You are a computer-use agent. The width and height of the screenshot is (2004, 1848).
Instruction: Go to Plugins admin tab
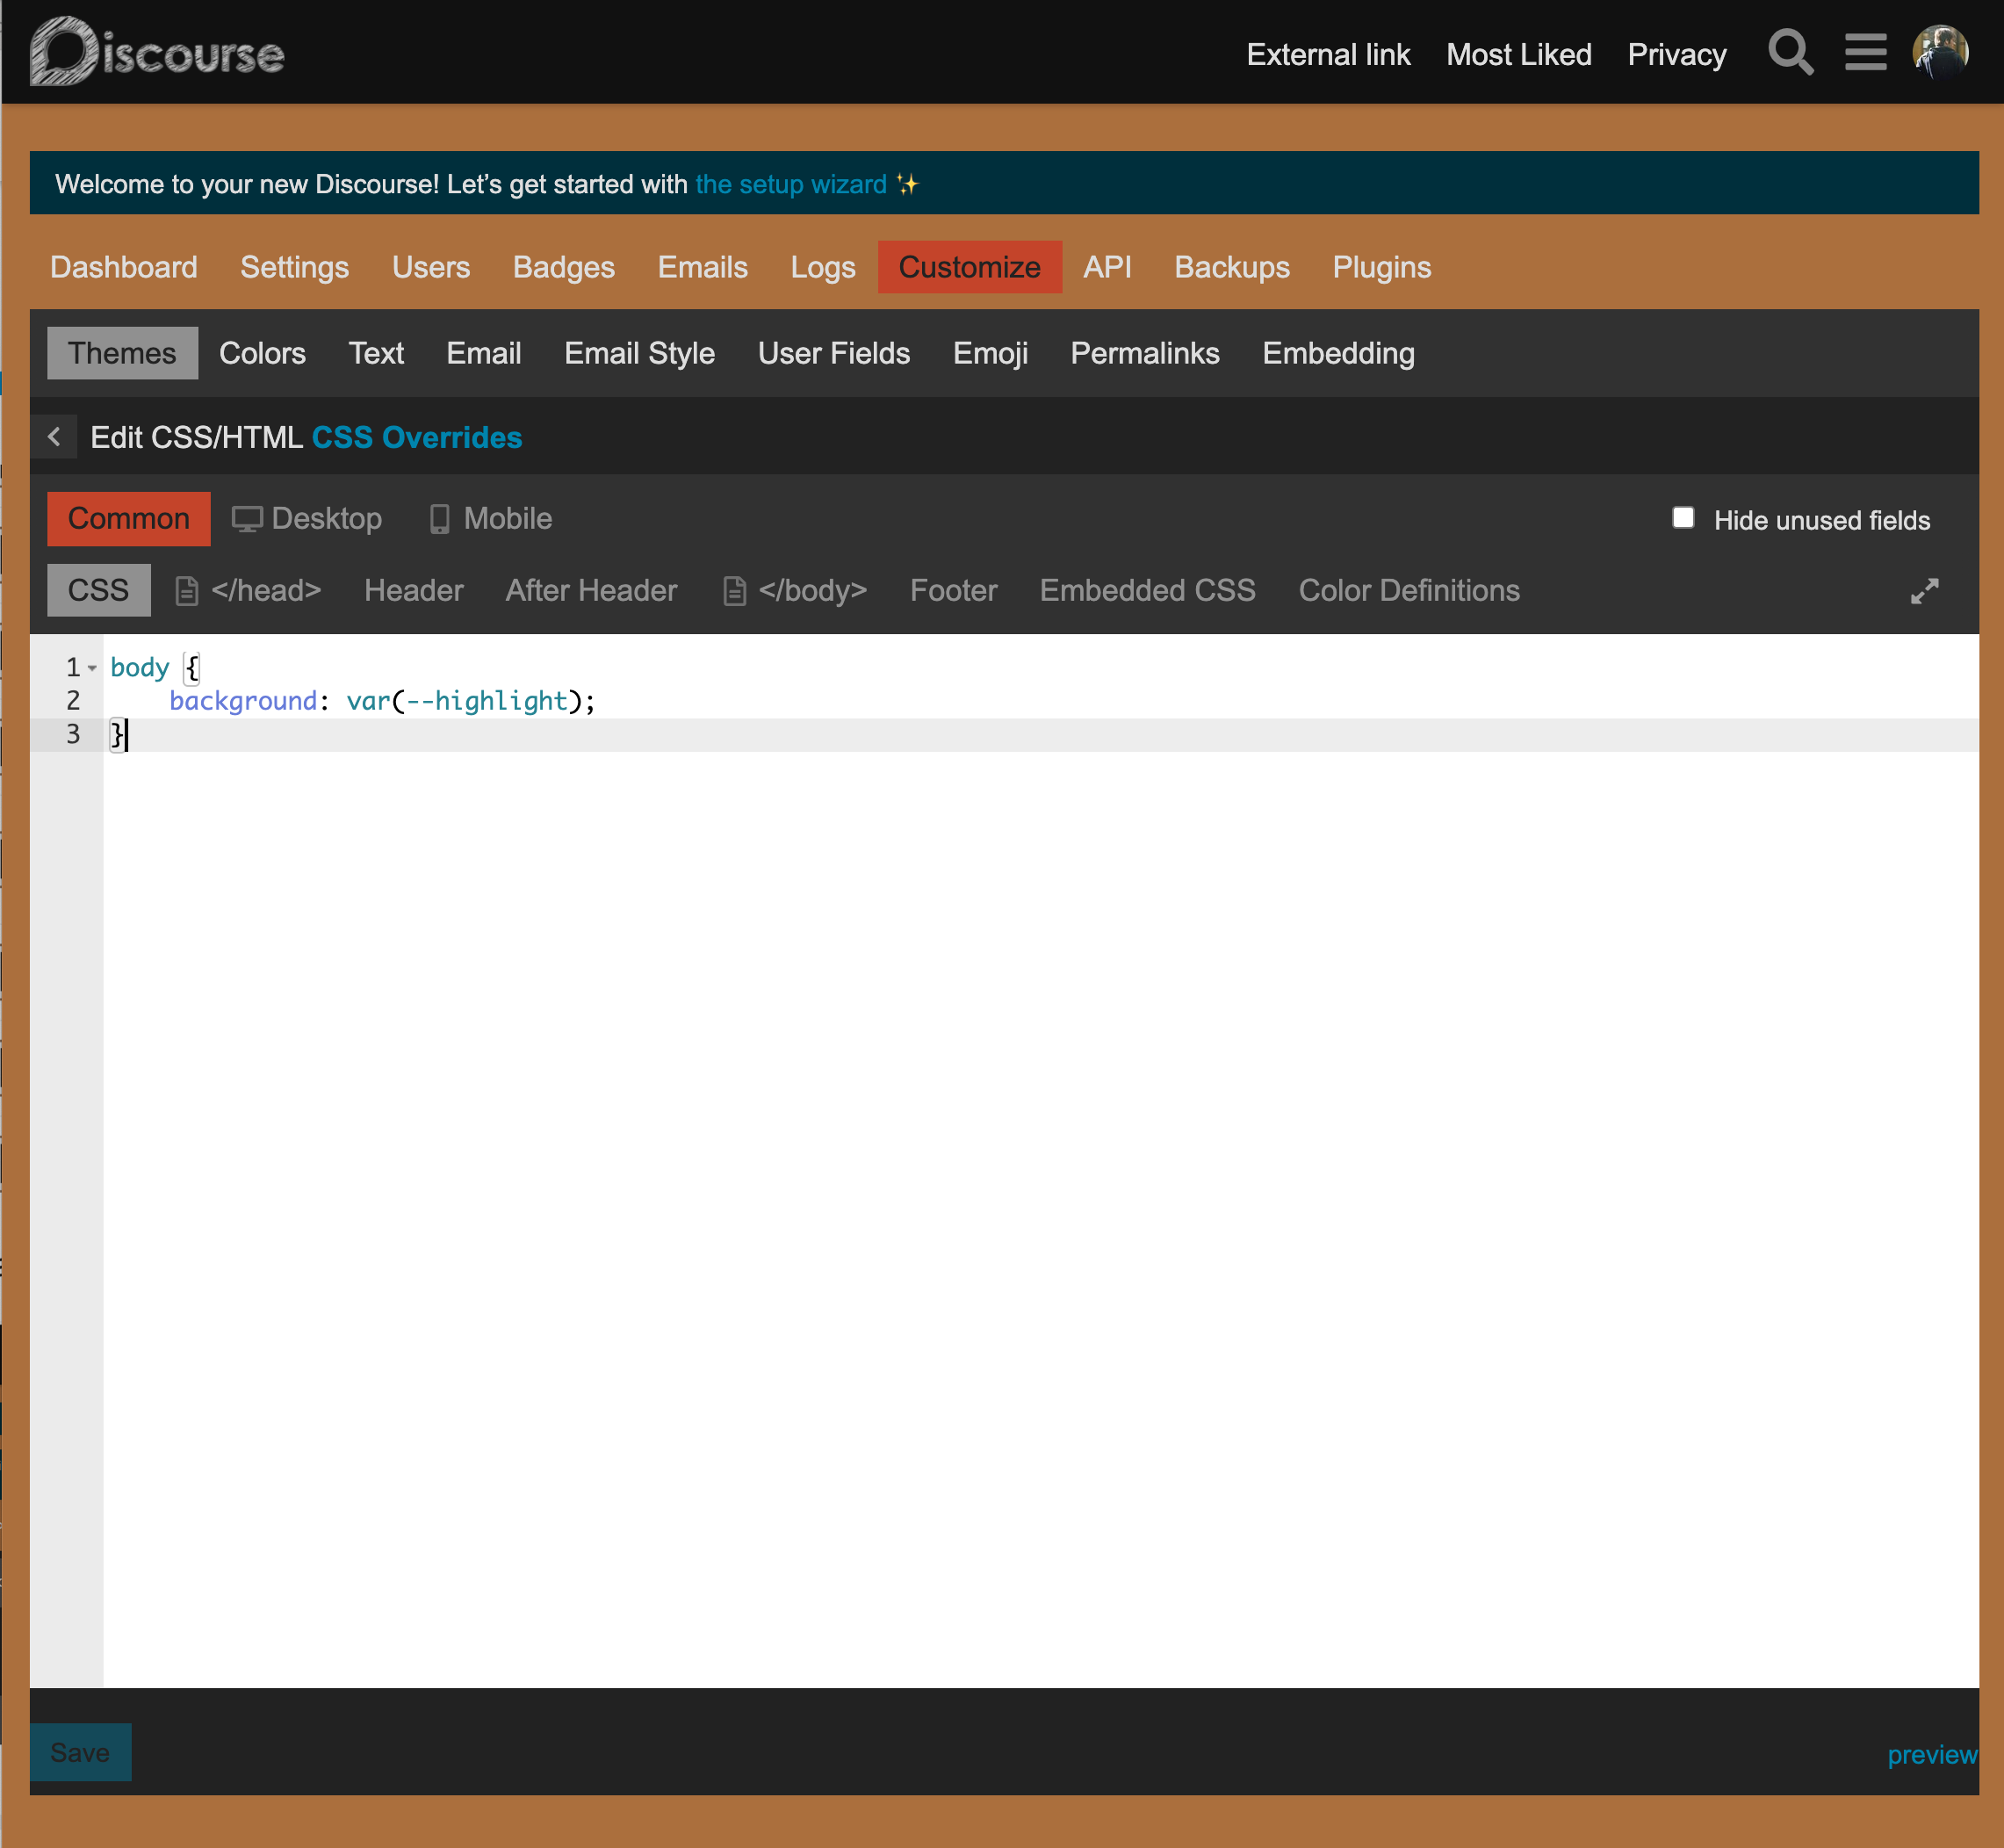click(x=1381, y=267)
